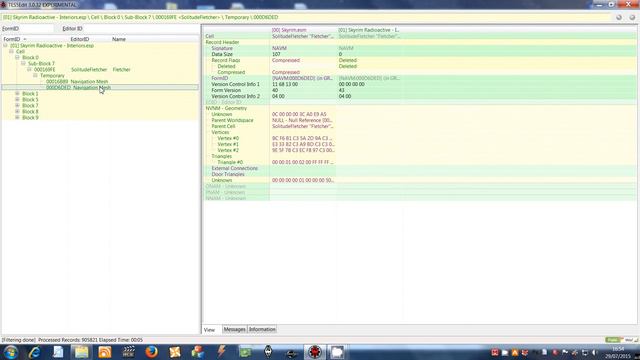Switch to the Messages tab
640x360 pixels.
234,329
